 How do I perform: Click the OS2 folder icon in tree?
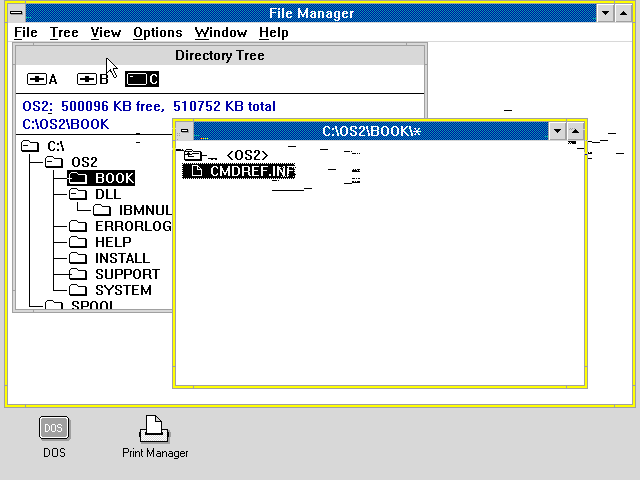click(53, 162)
